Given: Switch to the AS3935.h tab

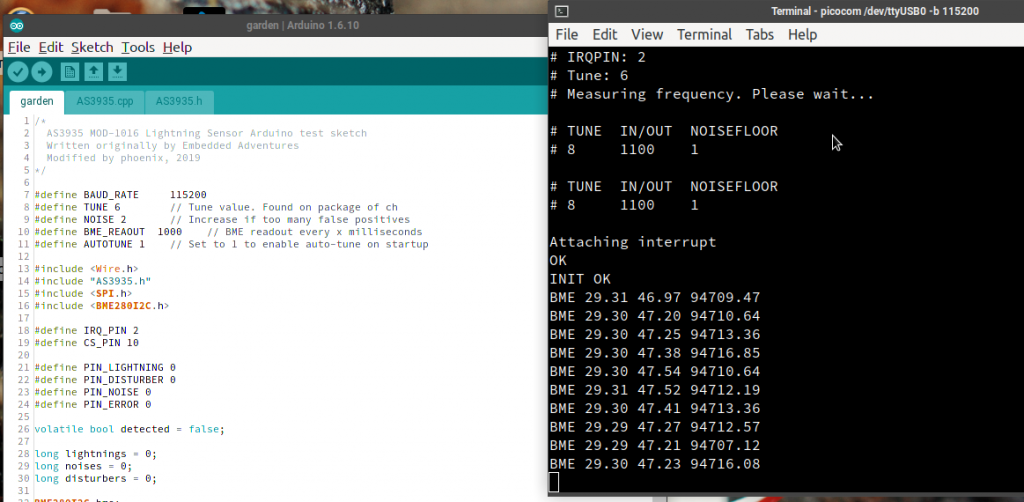Looking at the screenshot, I should pyautogui.click(x=179, y=102).
